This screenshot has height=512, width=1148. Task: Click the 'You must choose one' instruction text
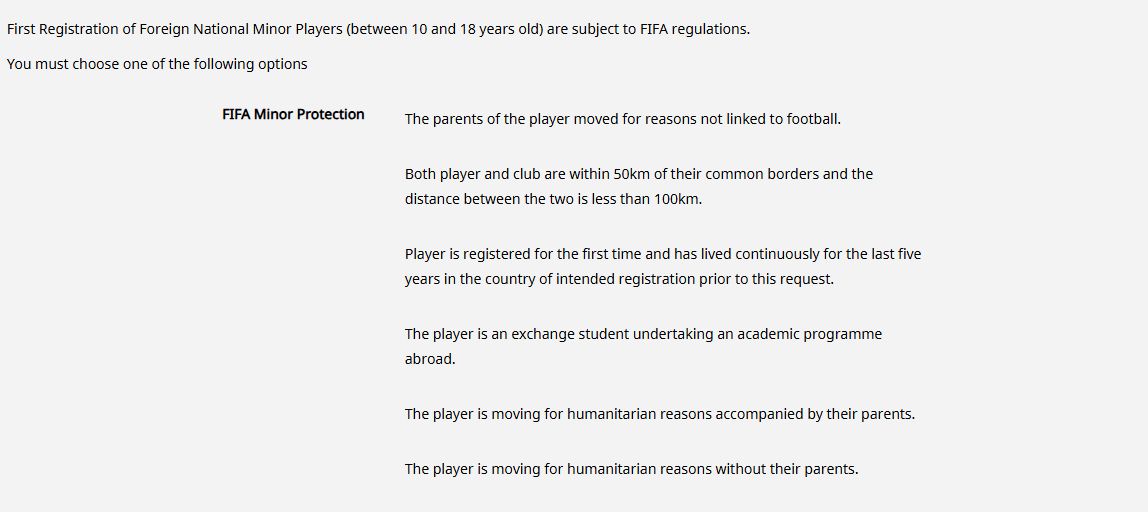coord(157,64)
